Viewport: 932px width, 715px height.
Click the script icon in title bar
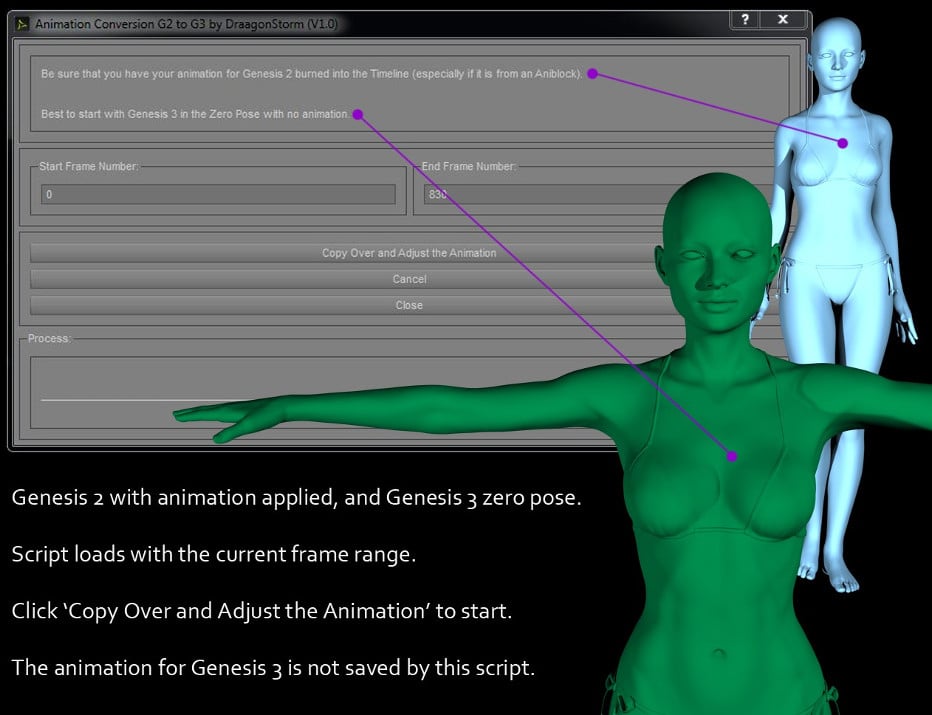pyautogui.click(x=22, y=24)
